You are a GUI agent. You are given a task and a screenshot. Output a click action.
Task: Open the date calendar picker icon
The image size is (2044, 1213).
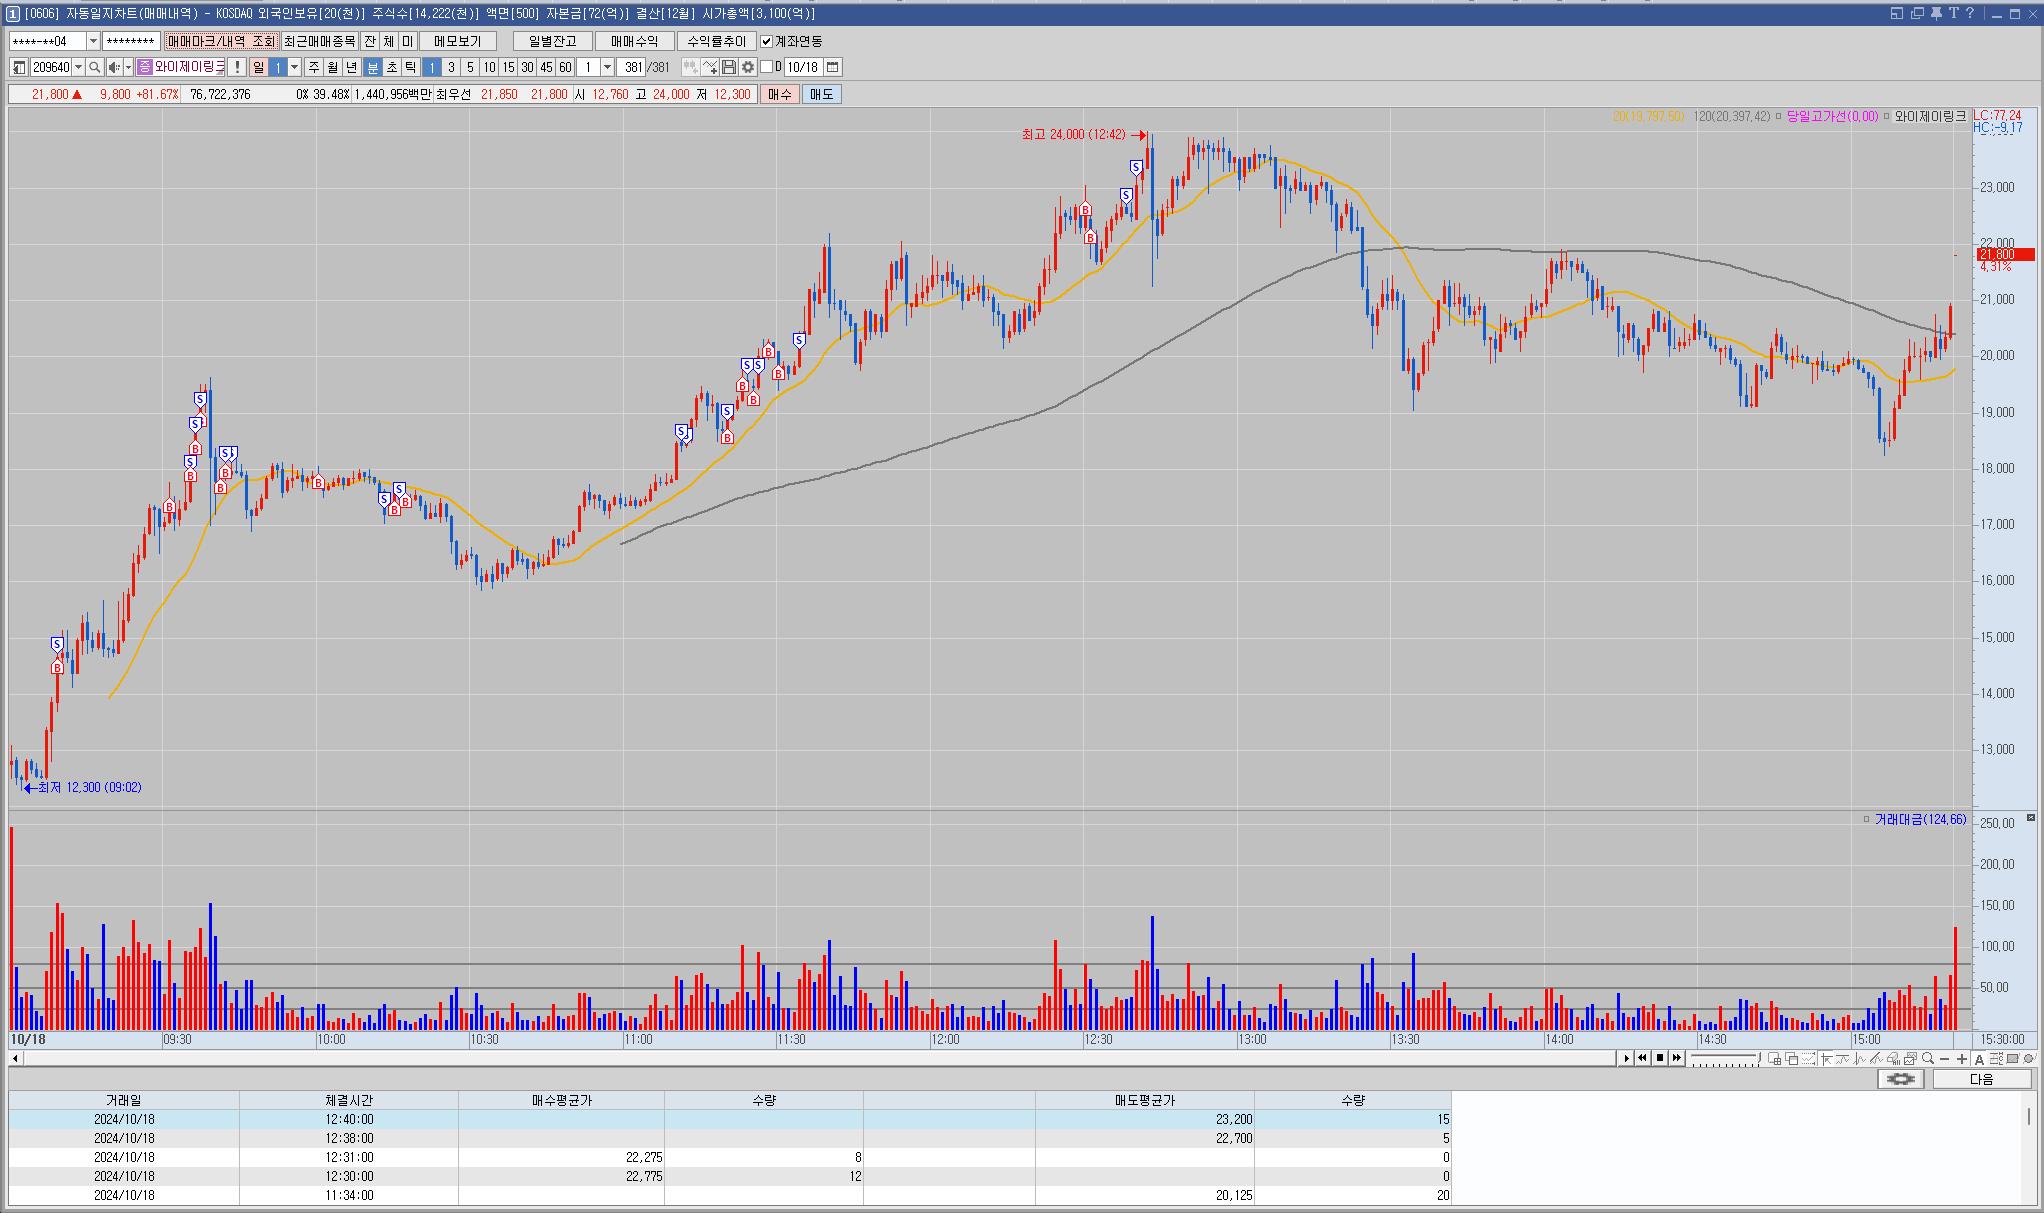tap(833, 67)
